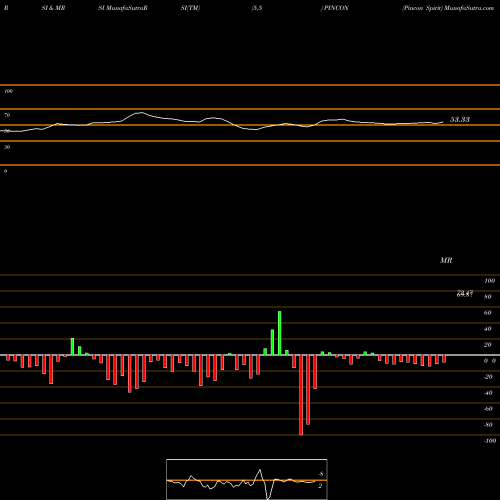Click the MunafaSutra.com header text
Screen dimensions: 500x500
[469, 8]
